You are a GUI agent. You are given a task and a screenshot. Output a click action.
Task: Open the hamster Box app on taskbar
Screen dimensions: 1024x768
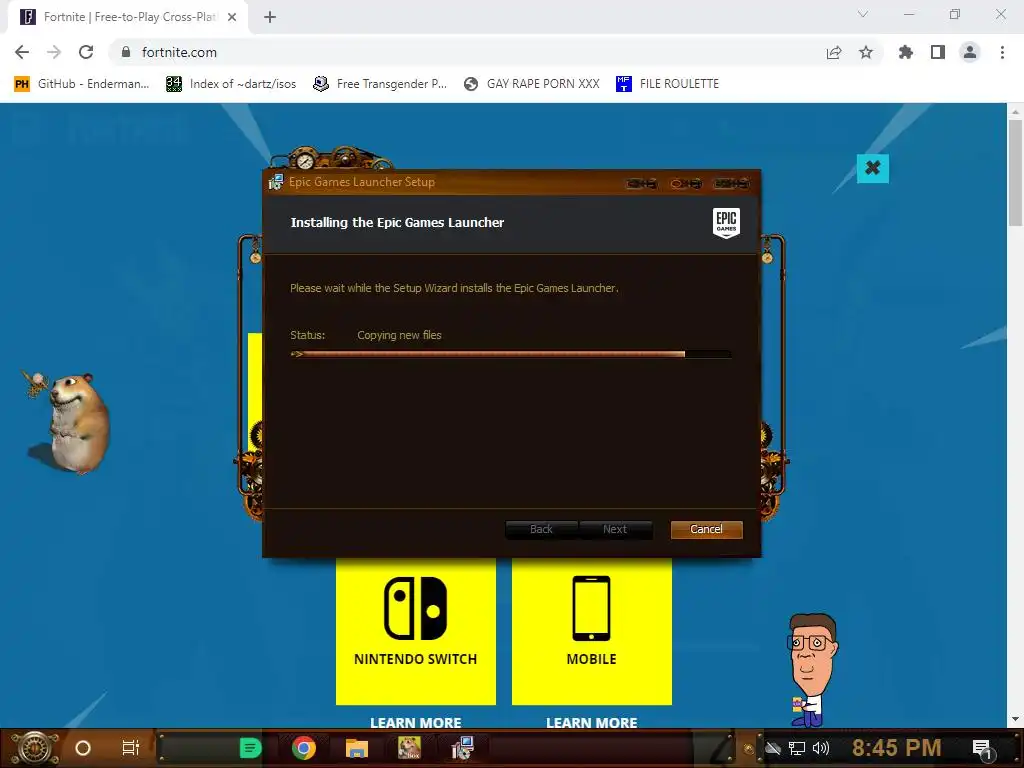(409, 748)
